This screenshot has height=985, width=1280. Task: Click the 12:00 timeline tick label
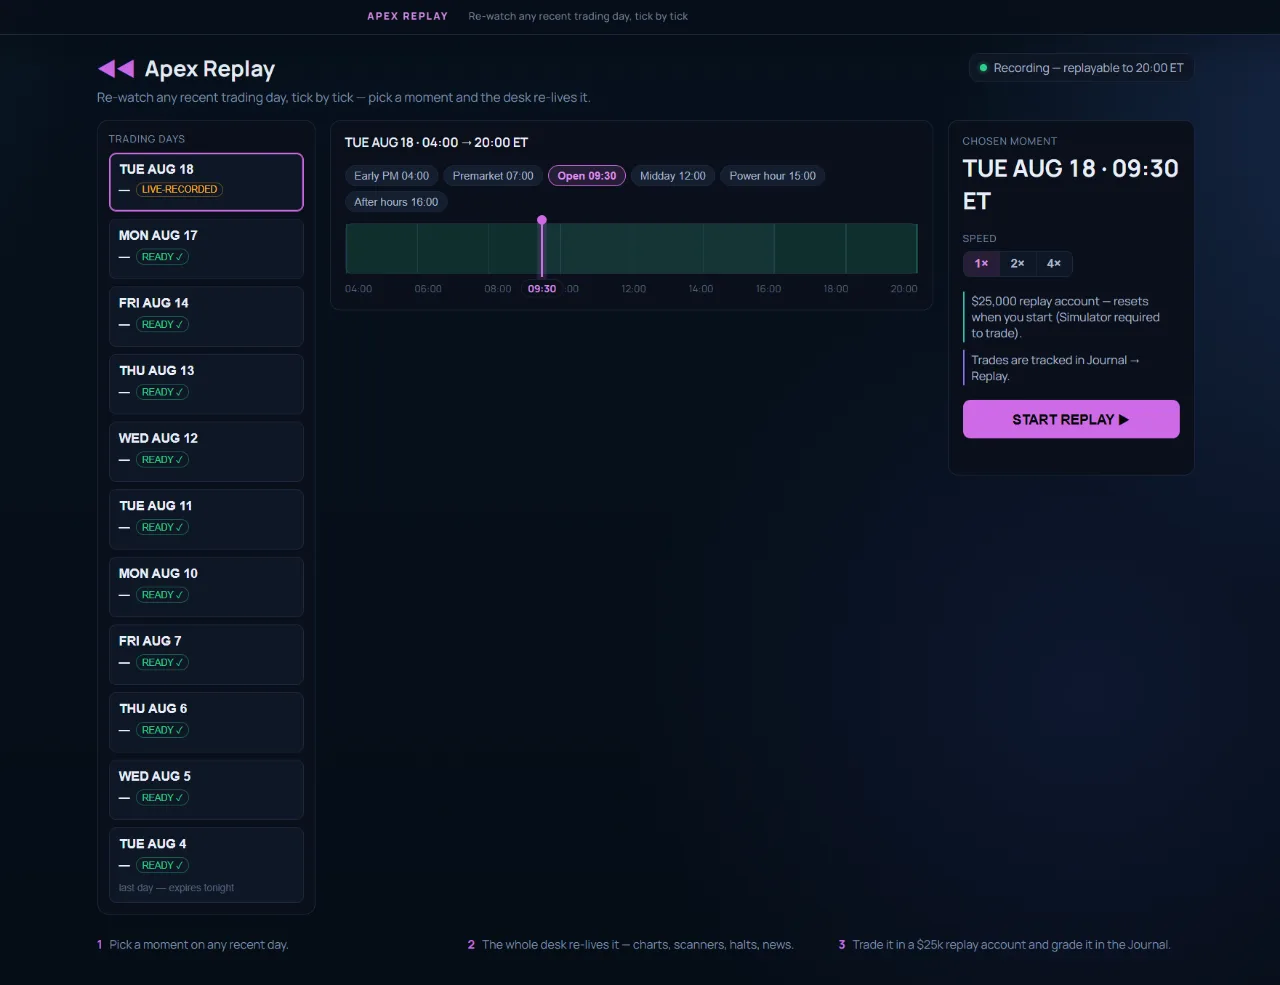click(633, 289)
